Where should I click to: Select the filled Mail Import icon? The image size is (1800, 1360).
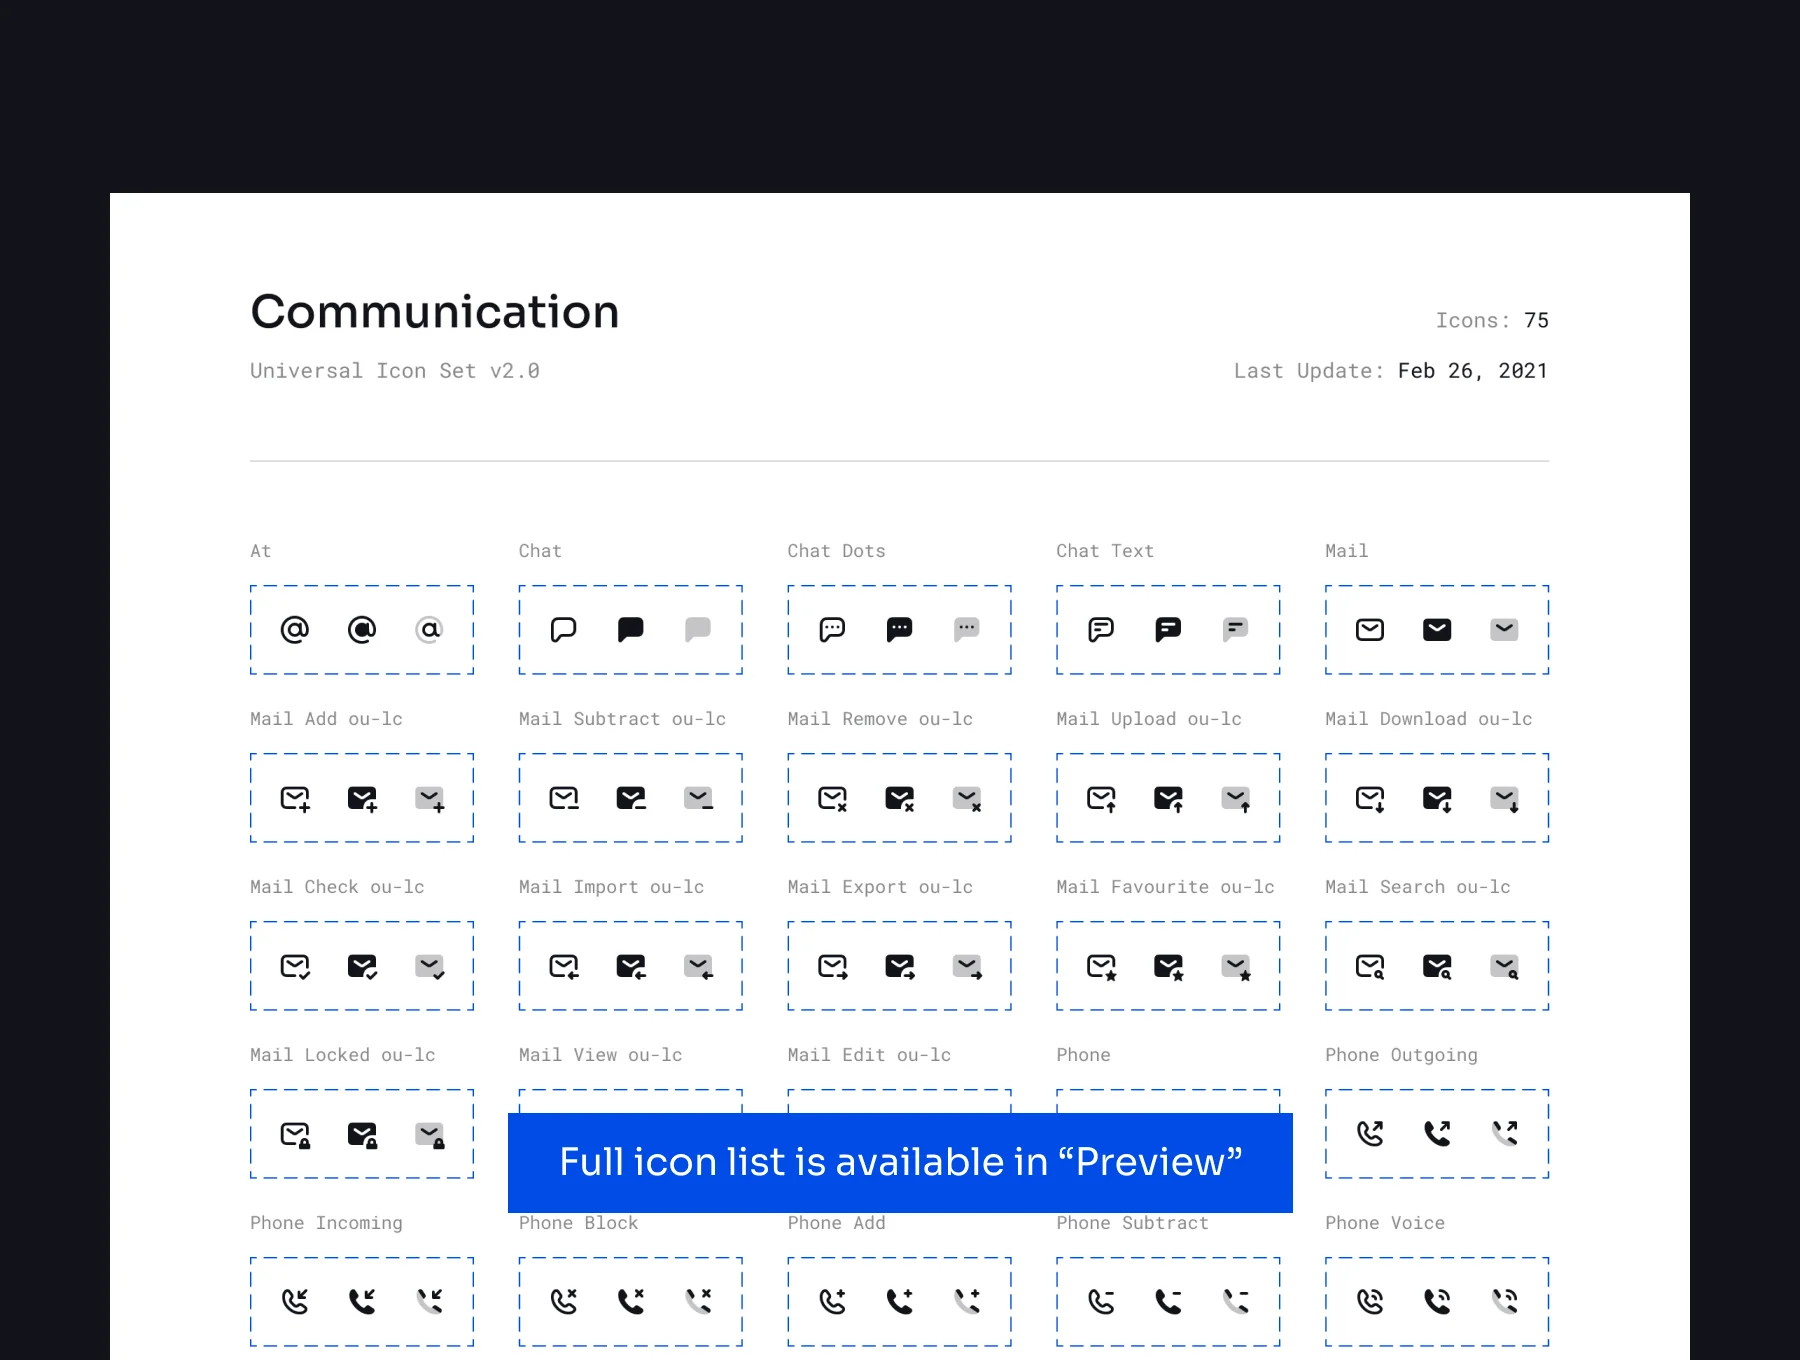click(631, 966)
